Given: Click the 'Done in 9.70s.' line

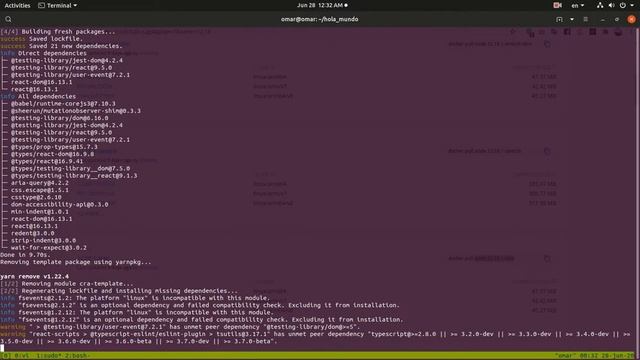Looking at the screenshot, I should tap(25, 255).
